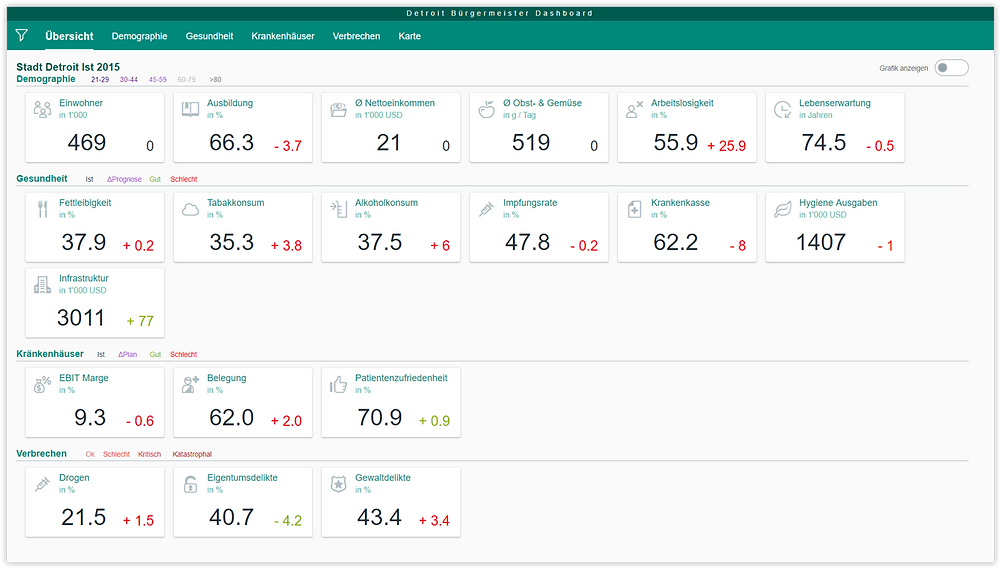Click the Belegung patient icon
This screenshot has width=1000, height=569.
190,384
